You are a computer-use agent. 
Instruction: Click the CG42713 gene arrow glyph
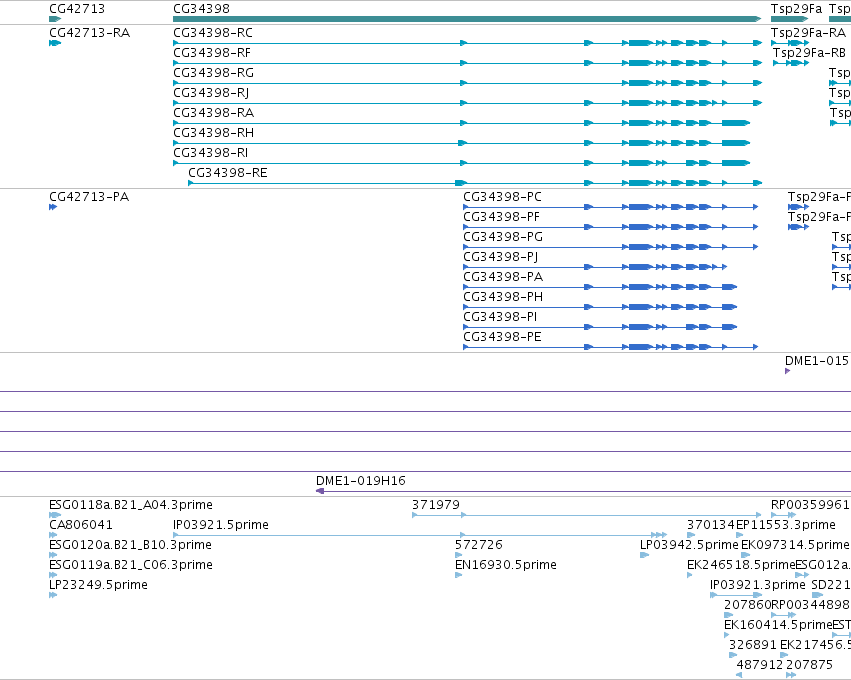55,19
